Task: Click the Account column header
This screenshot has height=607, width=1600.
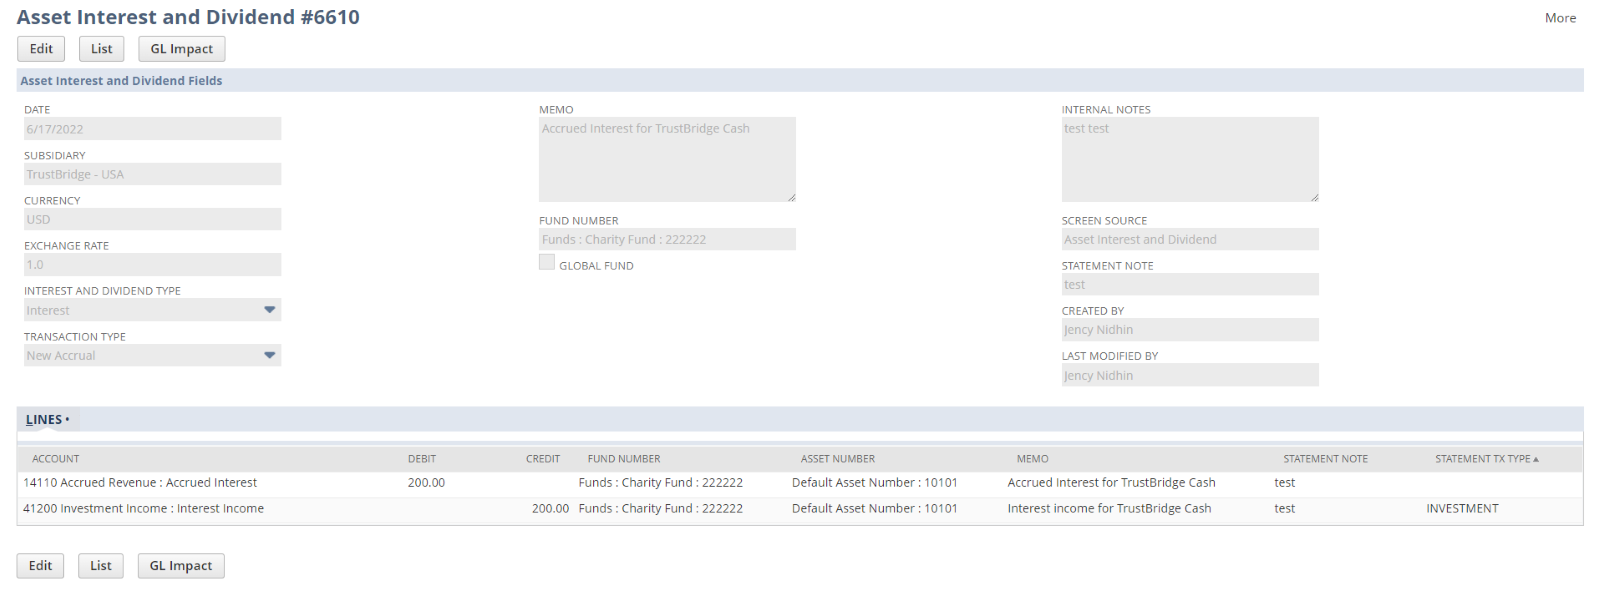Action: (x=56, y=459)
